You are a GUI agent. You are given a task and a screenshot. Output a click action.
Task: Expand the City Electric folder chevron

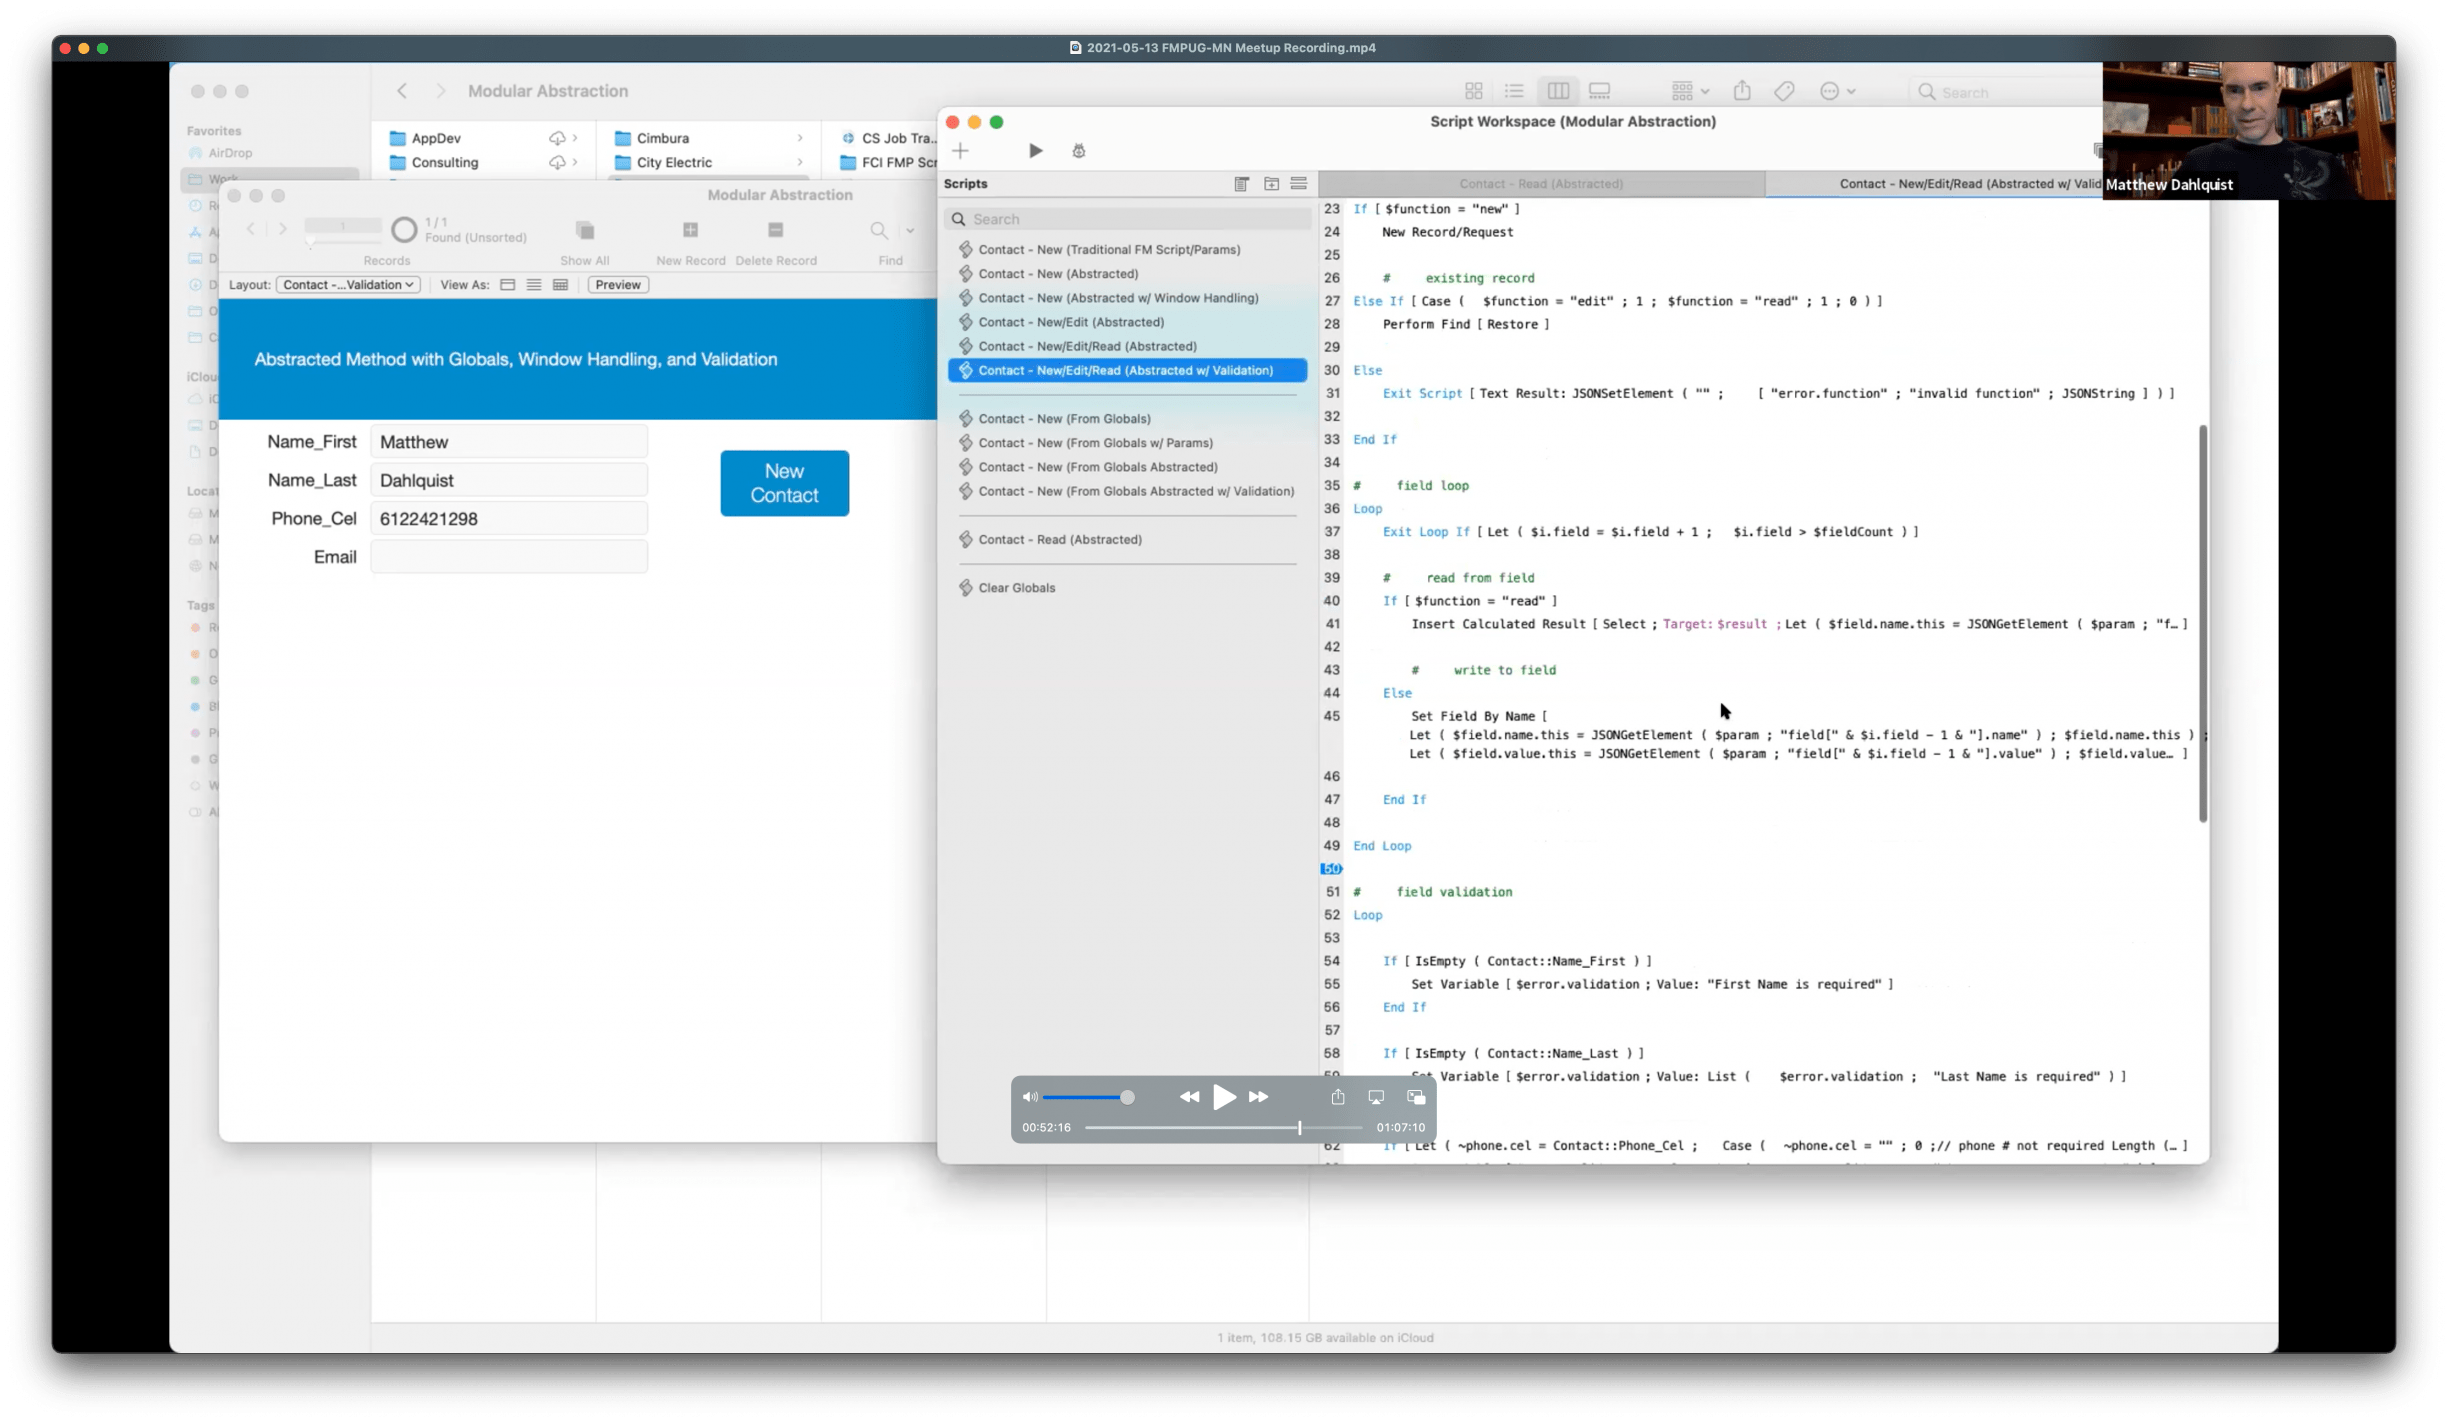tap(799, 162)
